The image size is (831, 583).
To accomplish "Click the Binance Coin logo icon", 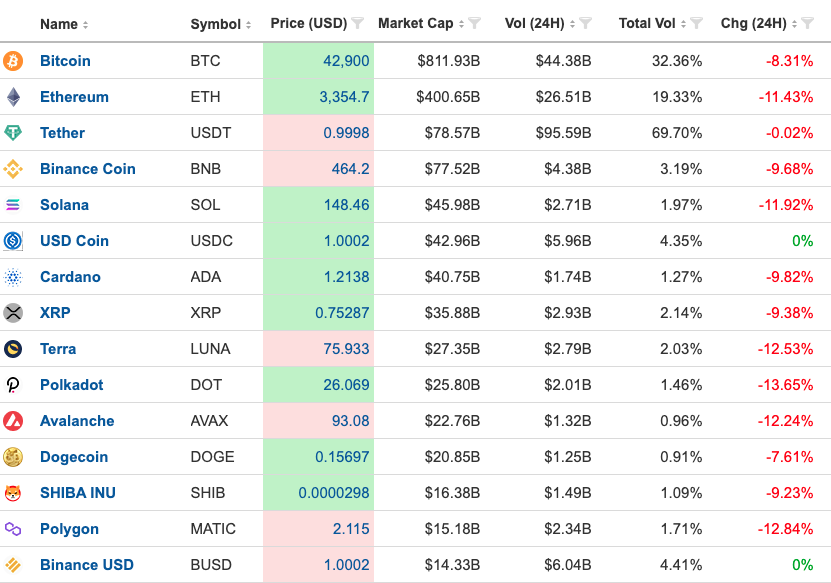I will (13, 169).
